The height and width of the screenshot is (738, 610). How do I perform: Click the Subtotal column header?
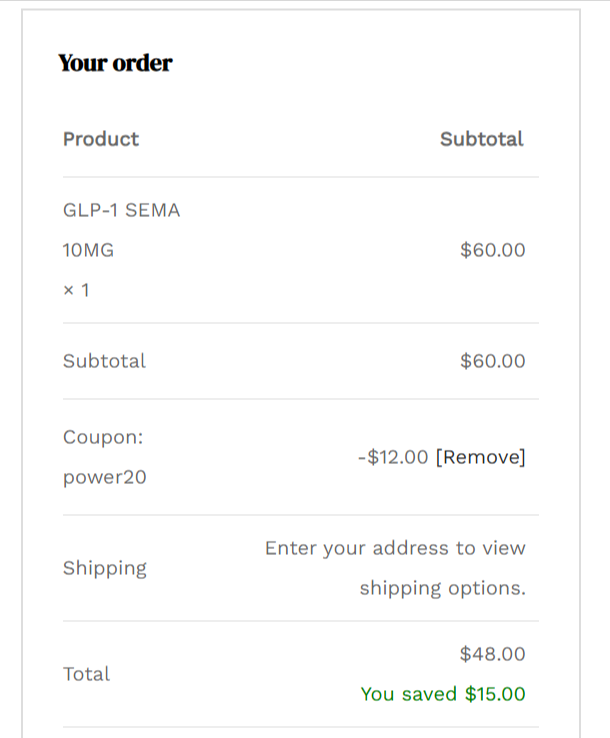(x=481, y=139)
